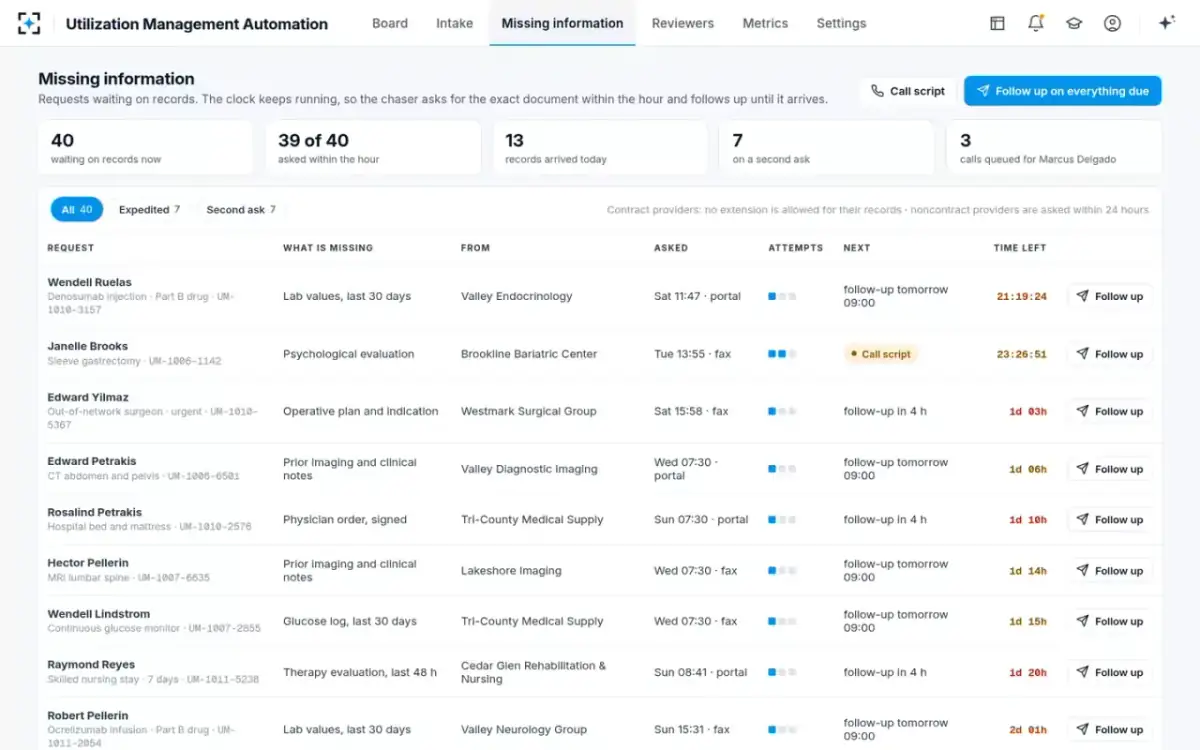
Task: Click attempts indicator for Wendell Ruelas
Action: pos(782,296)
